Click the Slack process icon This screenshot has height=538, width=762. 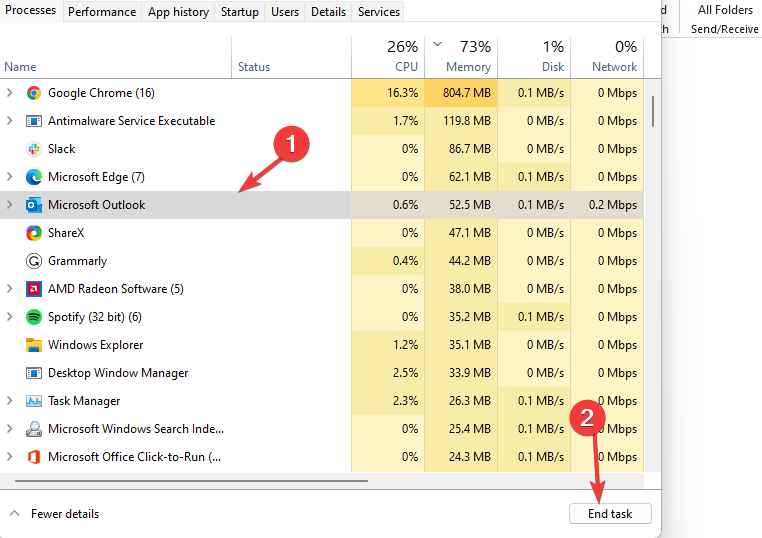[34, 149]
